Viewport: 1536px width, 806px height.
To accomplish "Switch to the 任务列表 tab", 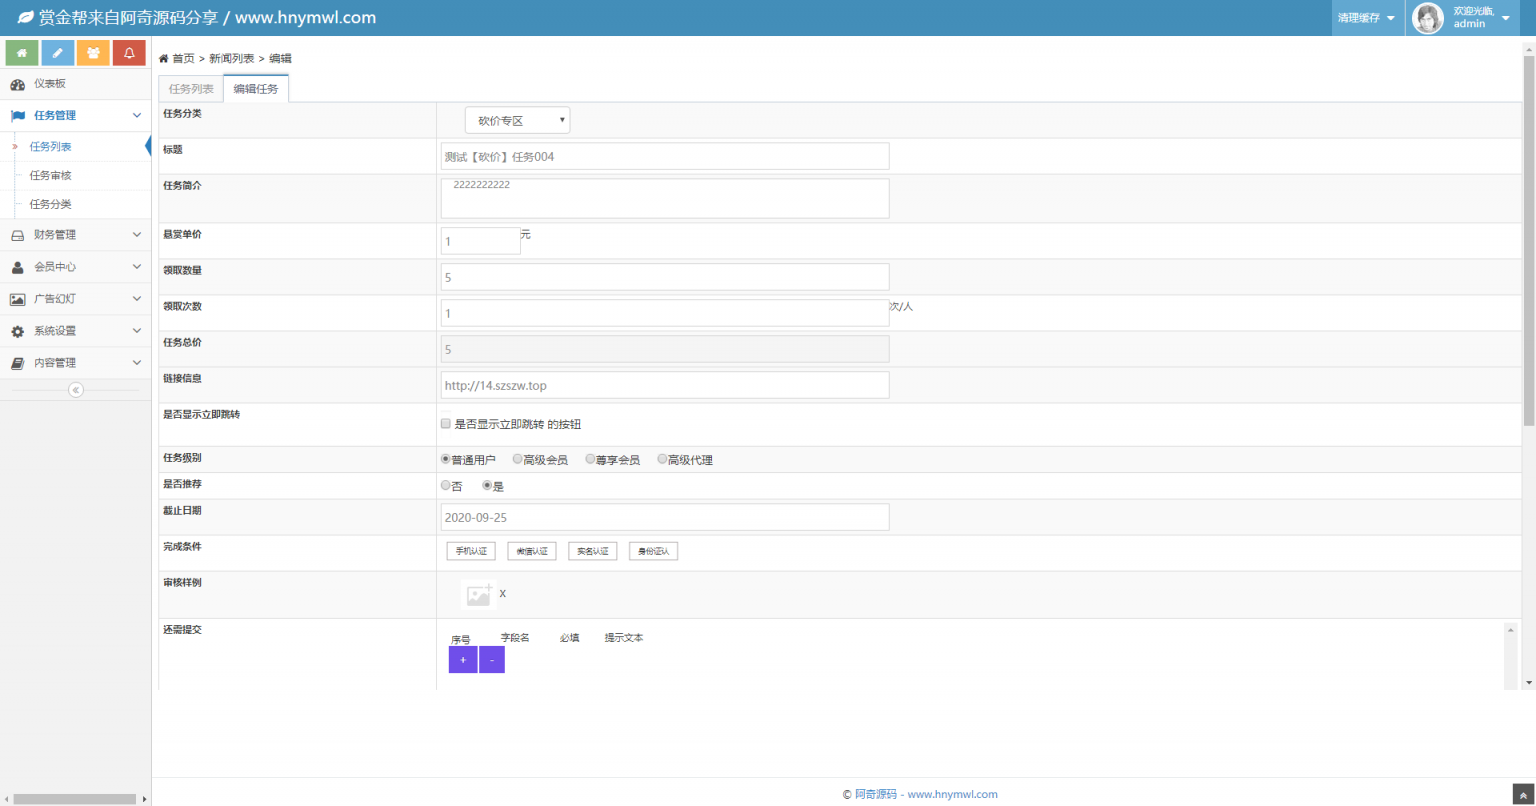I will pyautogui.click(x=191, y=89).
